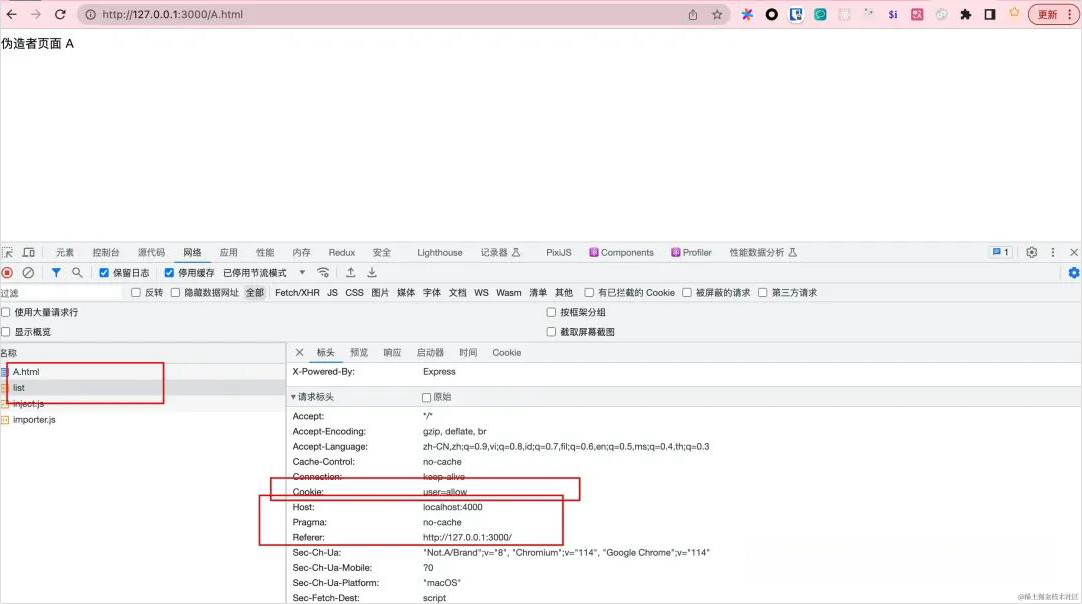The height and width of the screenshot is (604, 1082).
Task: Import HAR file with upload arrow
Action: (351, 273)
